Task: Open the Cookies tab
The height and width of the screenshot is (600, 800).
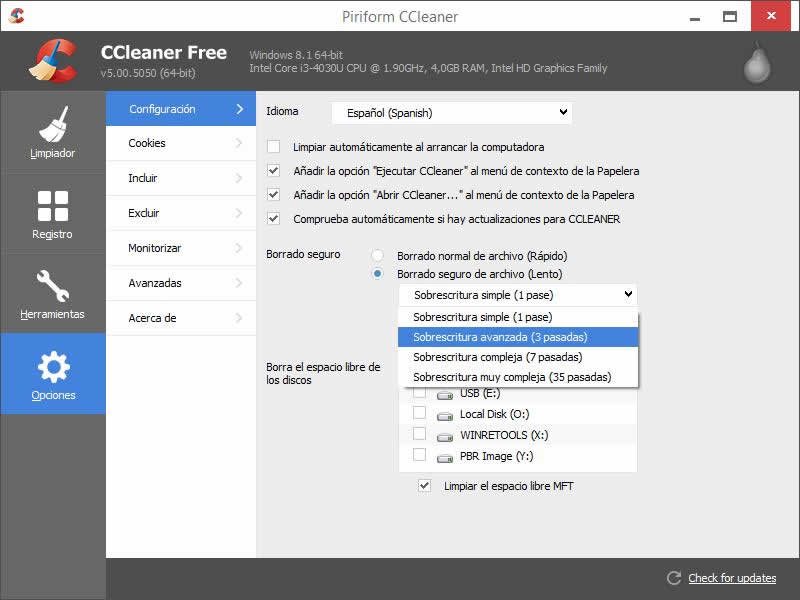Action: pos(181,143)
